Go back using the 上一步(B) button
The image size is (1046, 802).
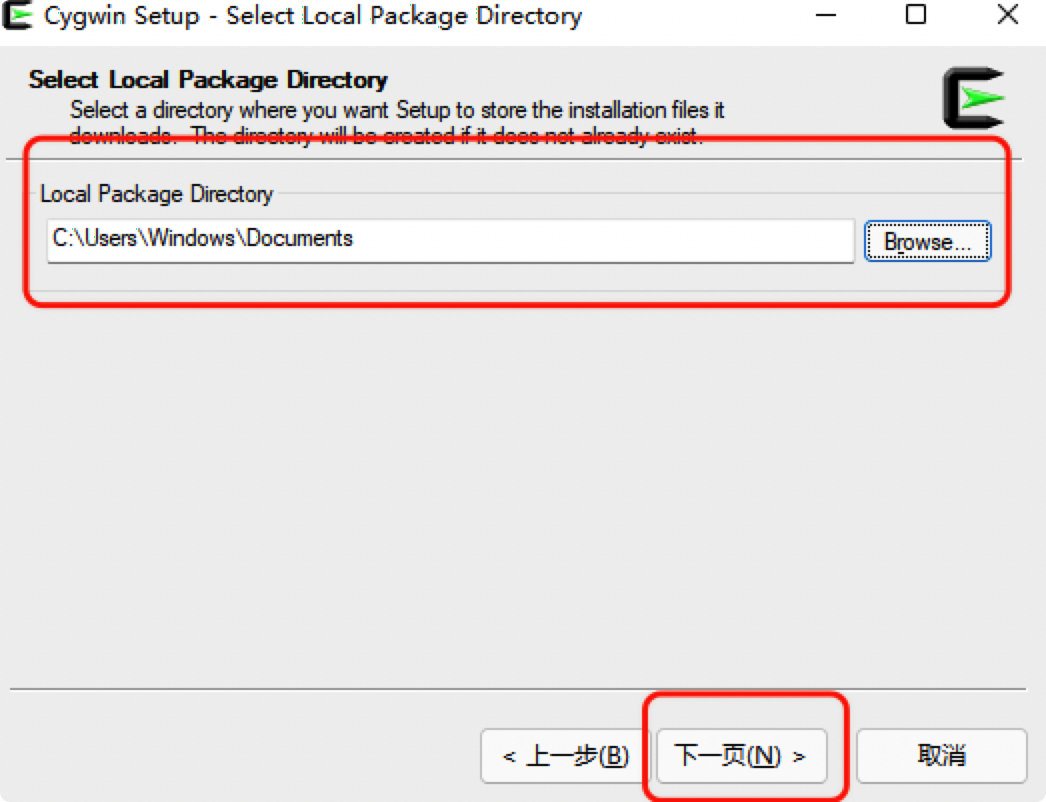tap(566, 755)
